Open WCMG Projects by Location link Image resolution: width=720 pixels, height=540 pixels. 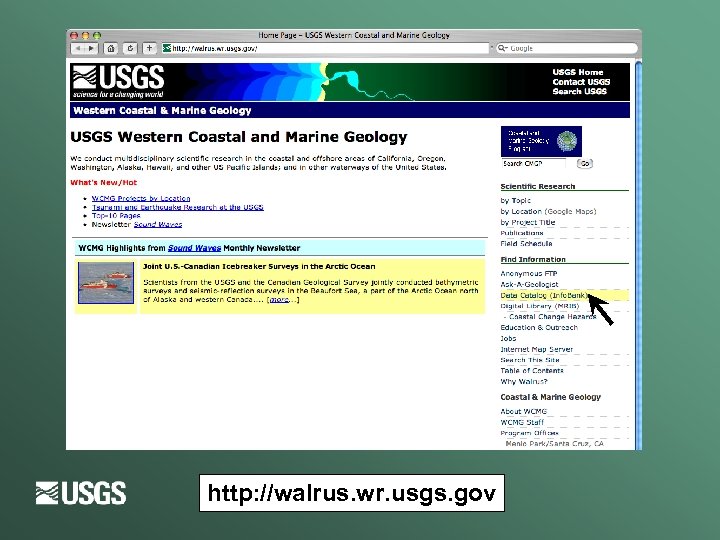(141, 198)
